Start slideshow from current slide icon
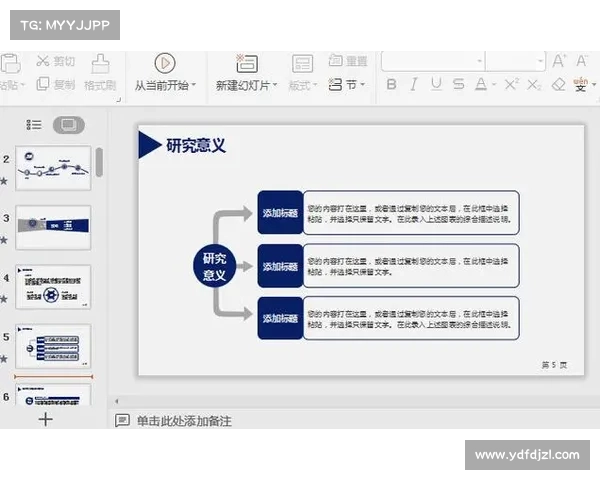600x480 pixels. 165,63
